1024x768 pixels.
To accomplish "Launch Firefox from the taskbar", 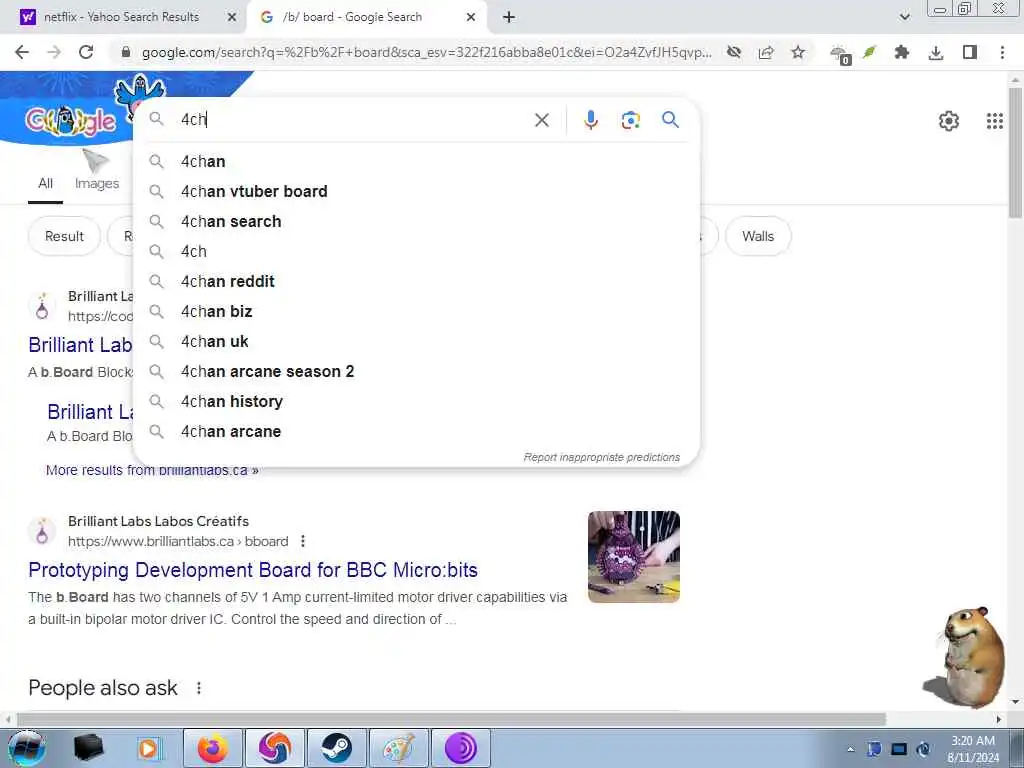I will pyautogui.click(x=213, y=748).
